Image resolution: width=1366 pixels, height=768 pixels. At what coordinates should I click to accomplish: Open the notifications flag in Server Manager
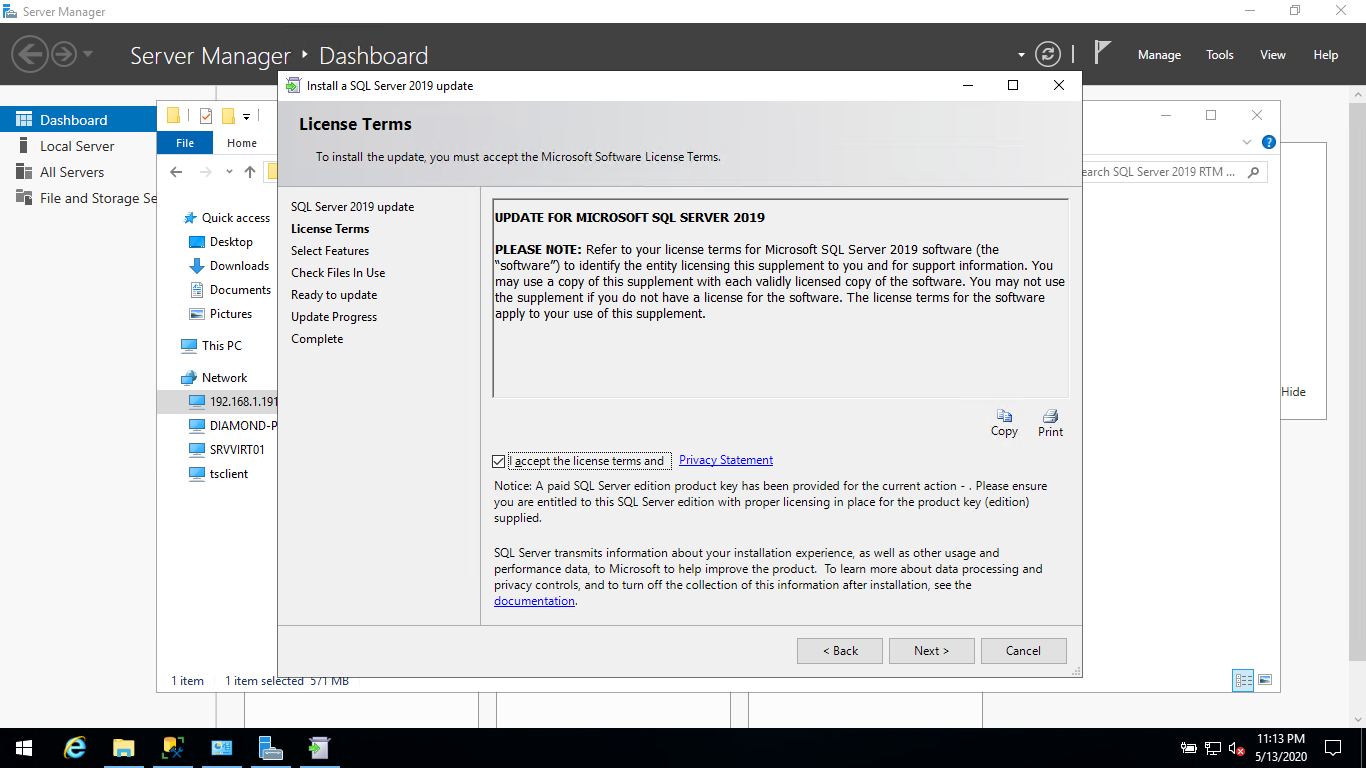coord(1102,52)
